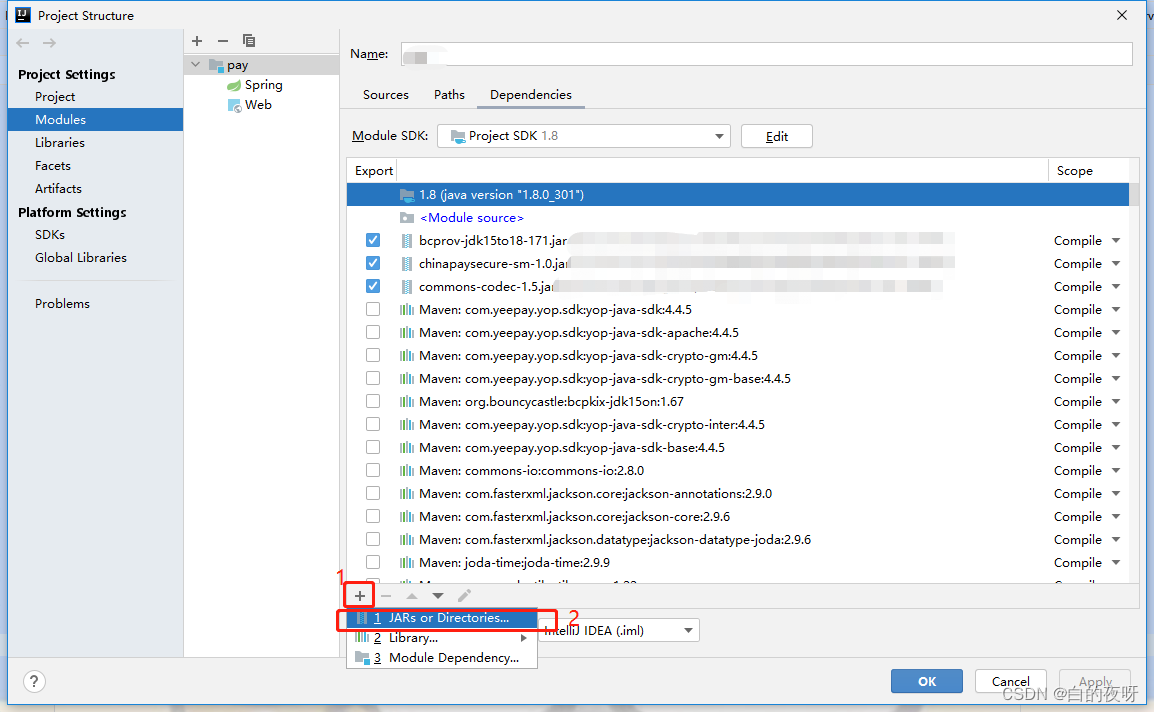Uncheck export for commons-codec-1.5.jar
The height and width of the screenshot is (712, 1154).
click(373, 286)
